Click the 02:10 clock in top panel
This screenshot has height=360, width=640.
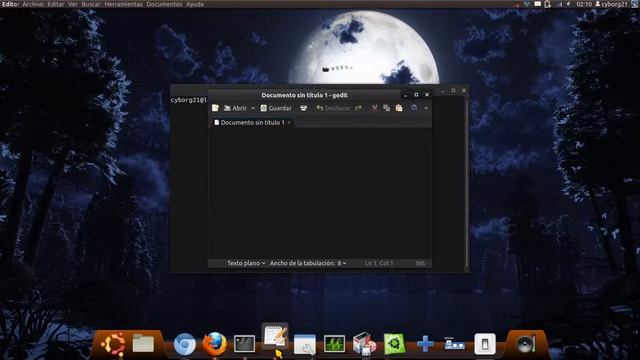(x=584, y=4)
